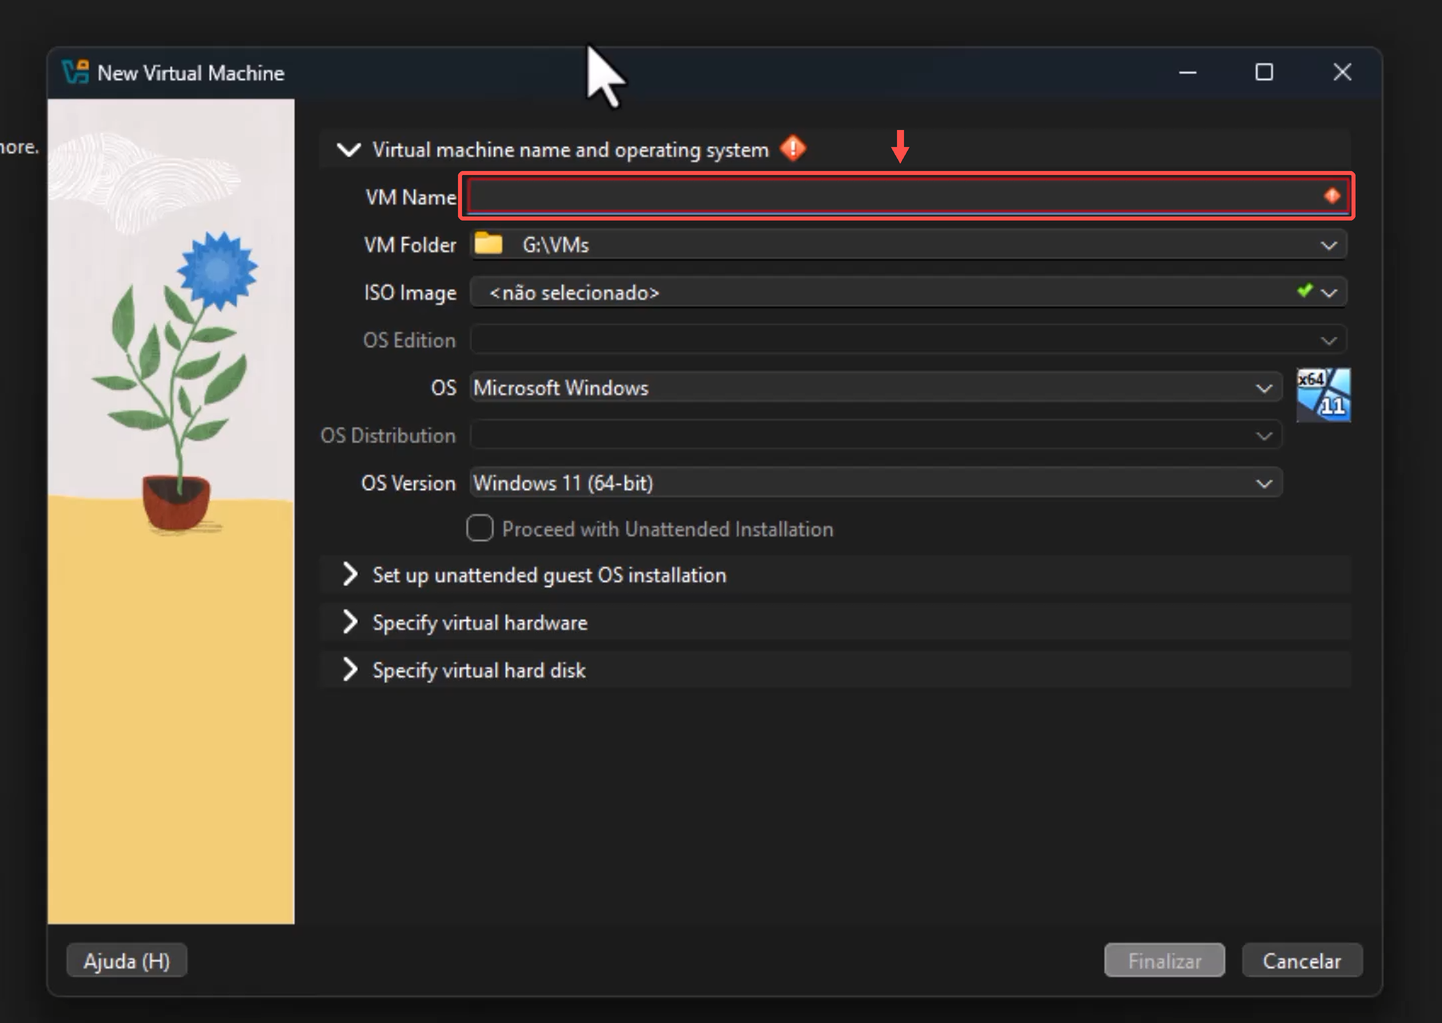Click the warning icon beside section heading
The image size is (1442, 1023).
[793, 149]
